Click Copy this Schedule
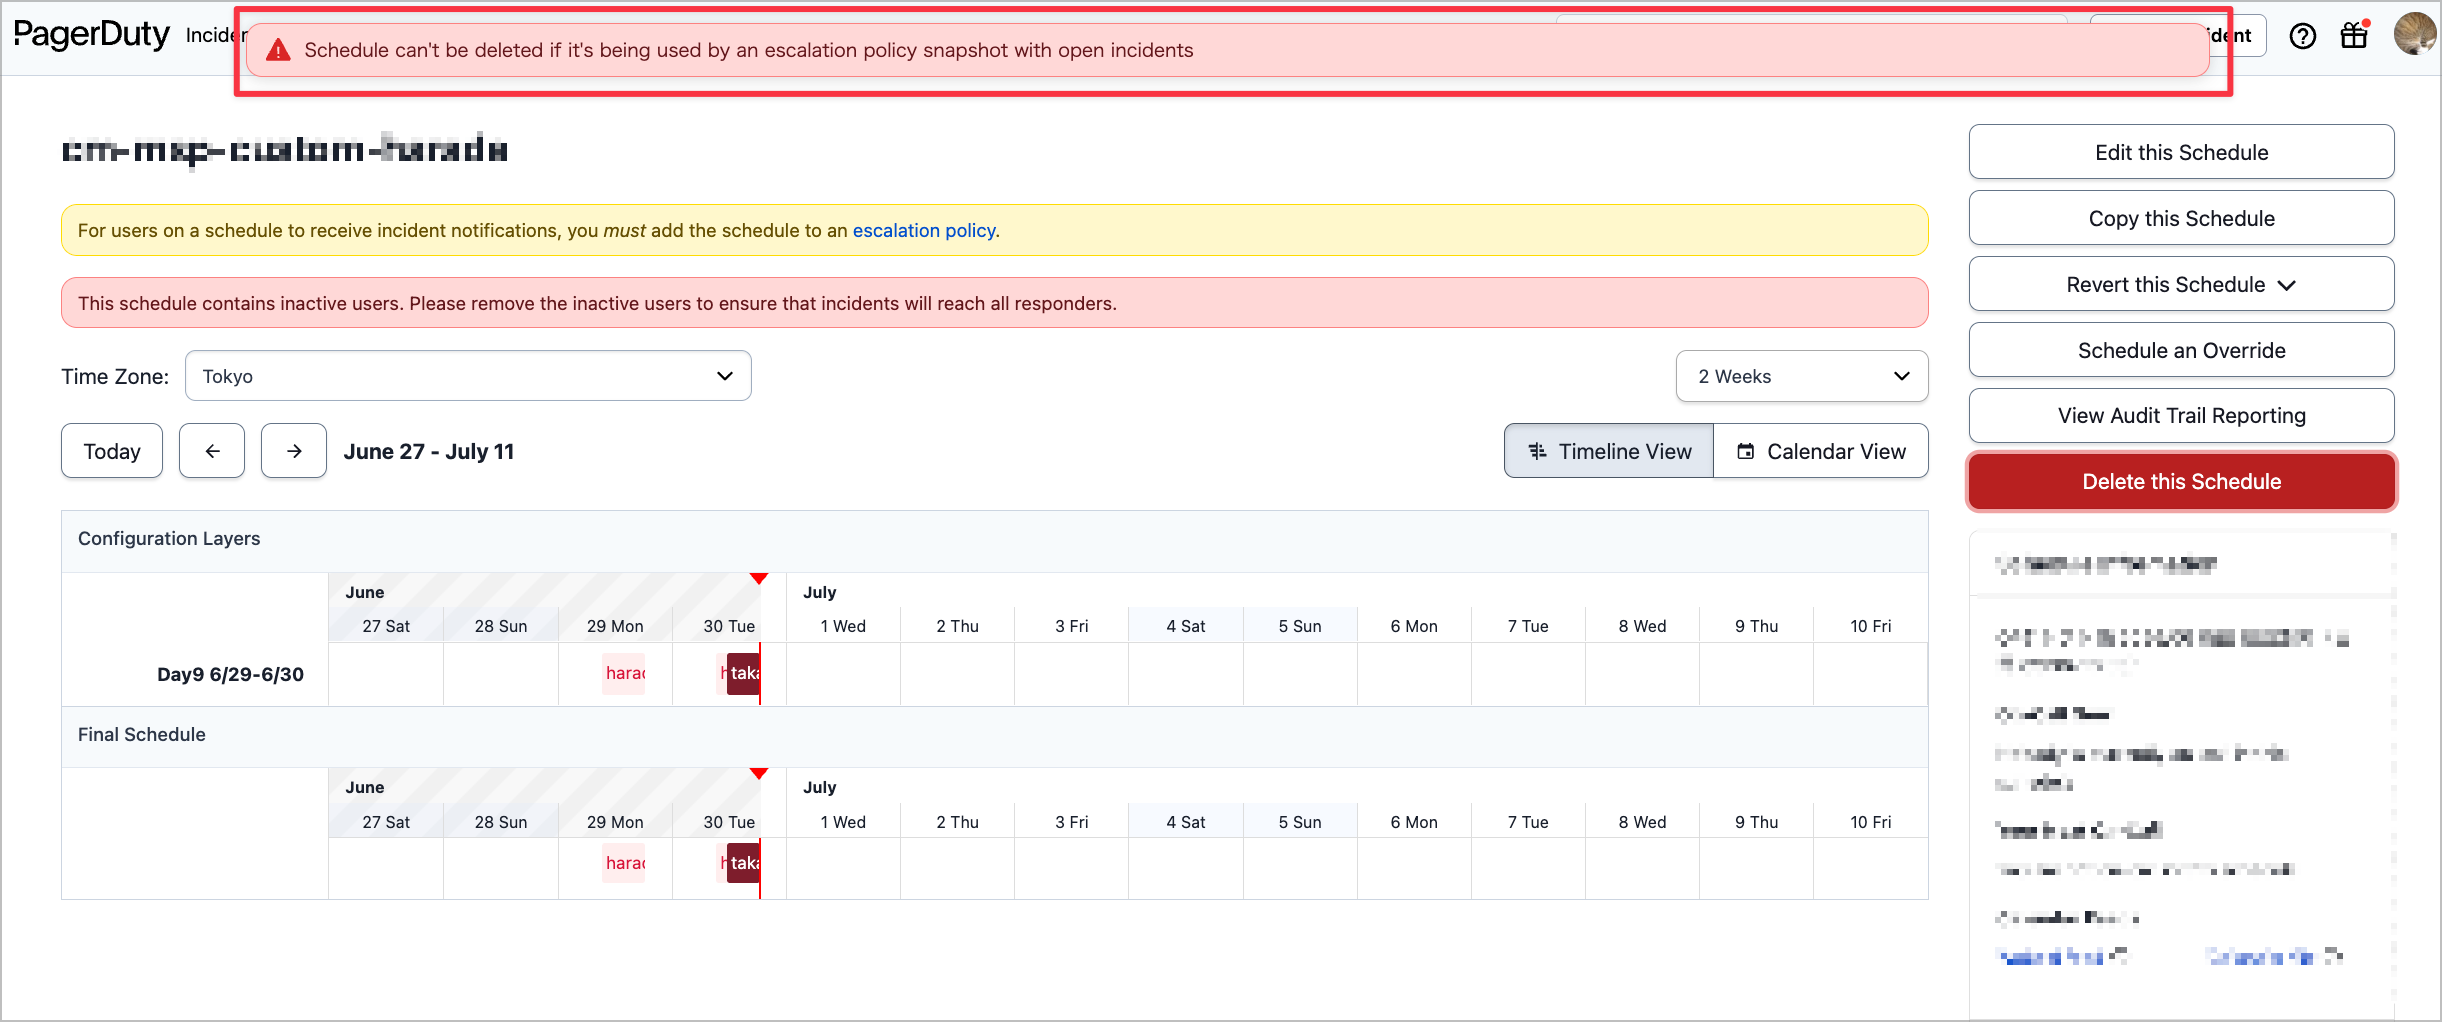This screenshot has width=2442, height=1022. [x=2182, y=218]
